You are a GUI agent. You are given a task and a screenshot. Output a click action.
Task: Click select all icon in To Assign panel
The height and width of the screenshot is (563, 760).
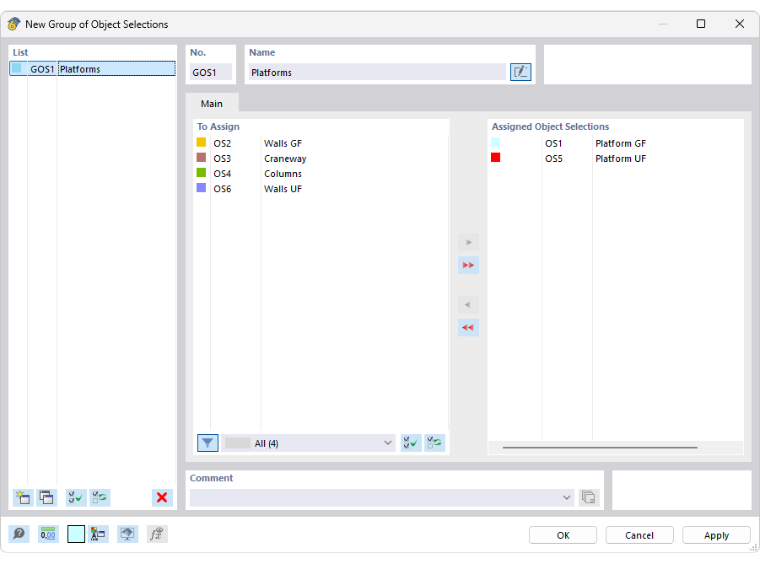(411, 443)
